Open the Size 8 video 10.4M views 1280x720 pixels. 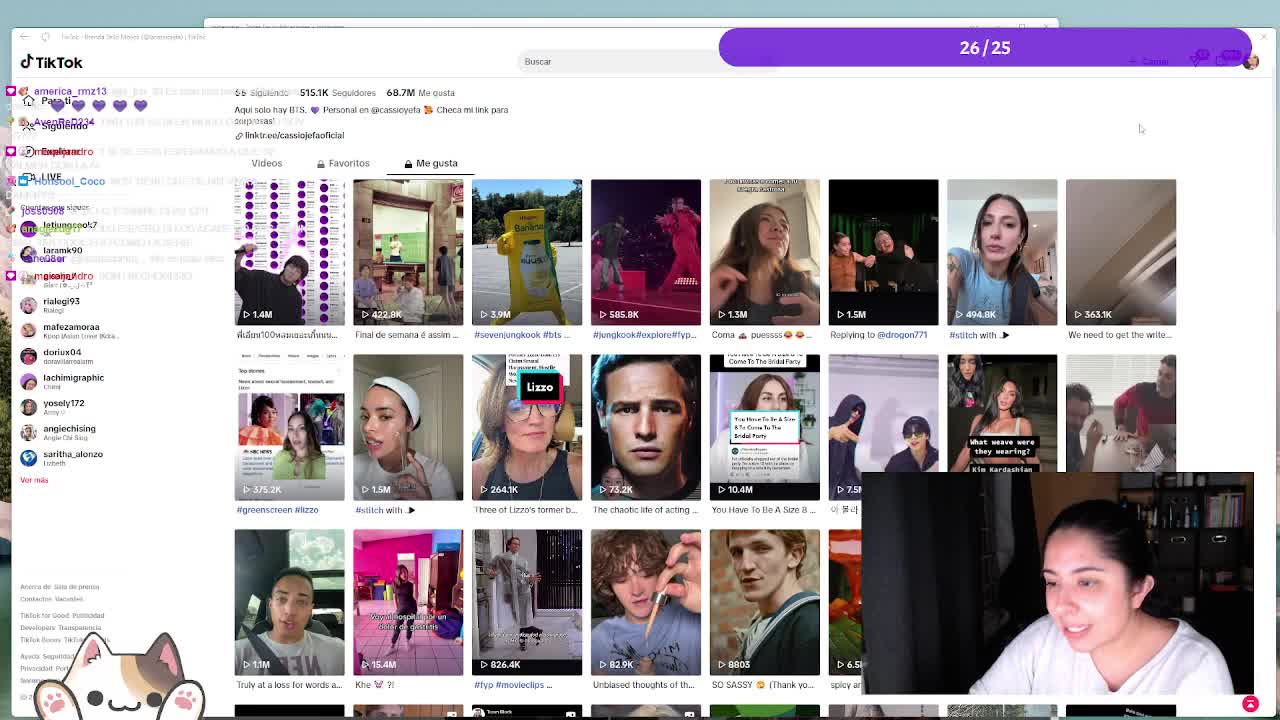765,427
